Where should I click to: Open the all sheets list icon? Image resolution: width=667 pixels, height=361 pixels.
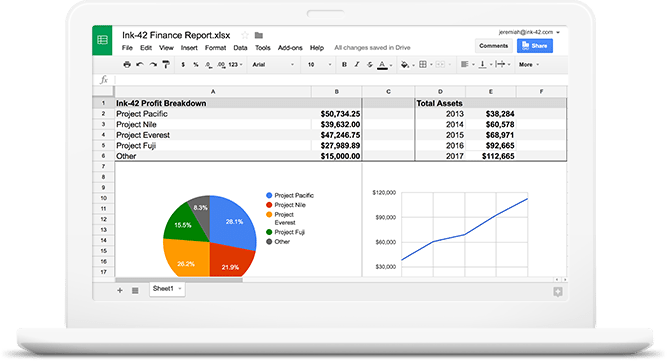(x=135, y=290)
